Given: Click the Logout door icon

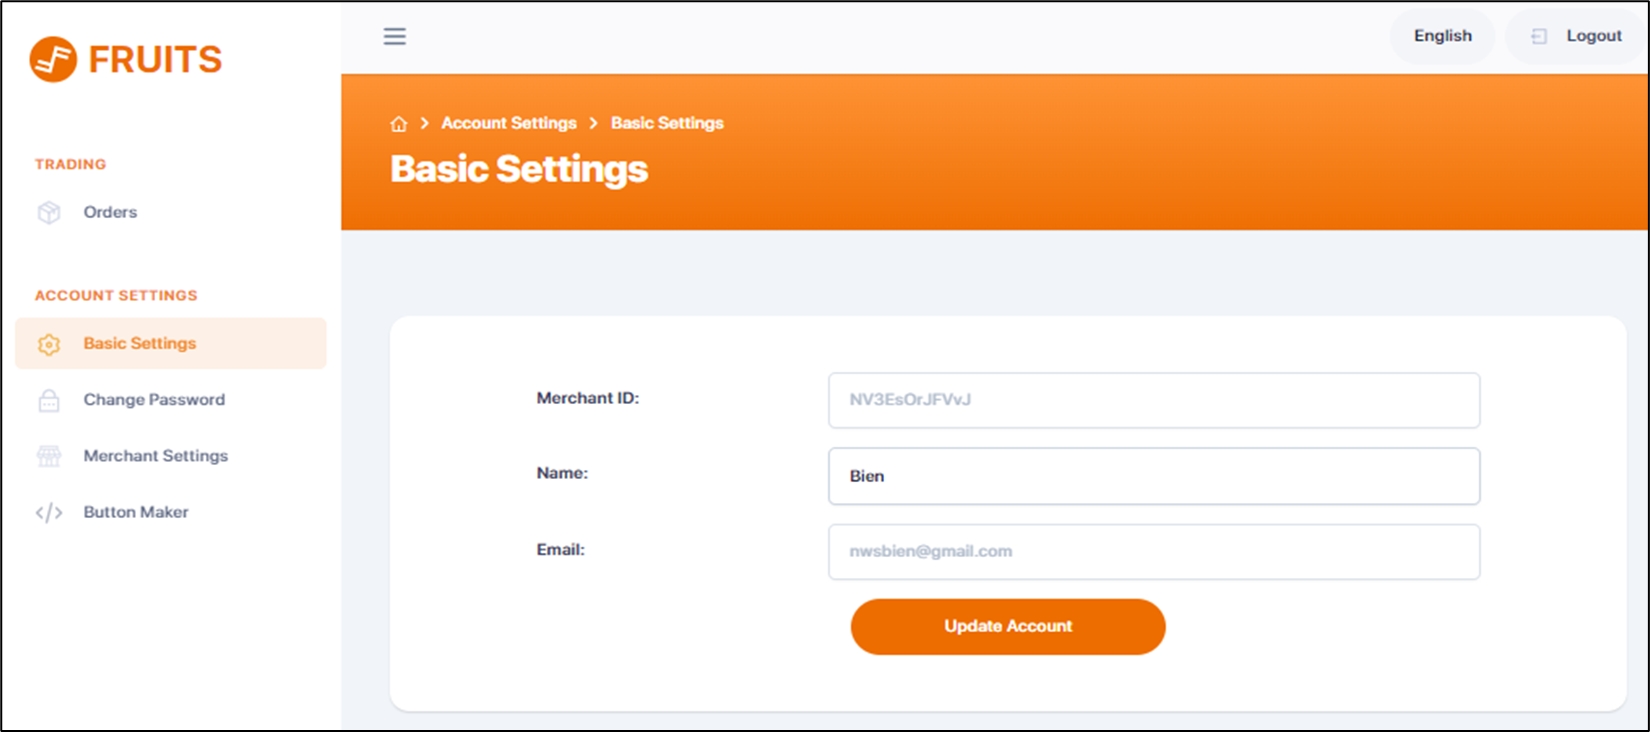Looking at the screenshot, I should tap(1540, 37).
